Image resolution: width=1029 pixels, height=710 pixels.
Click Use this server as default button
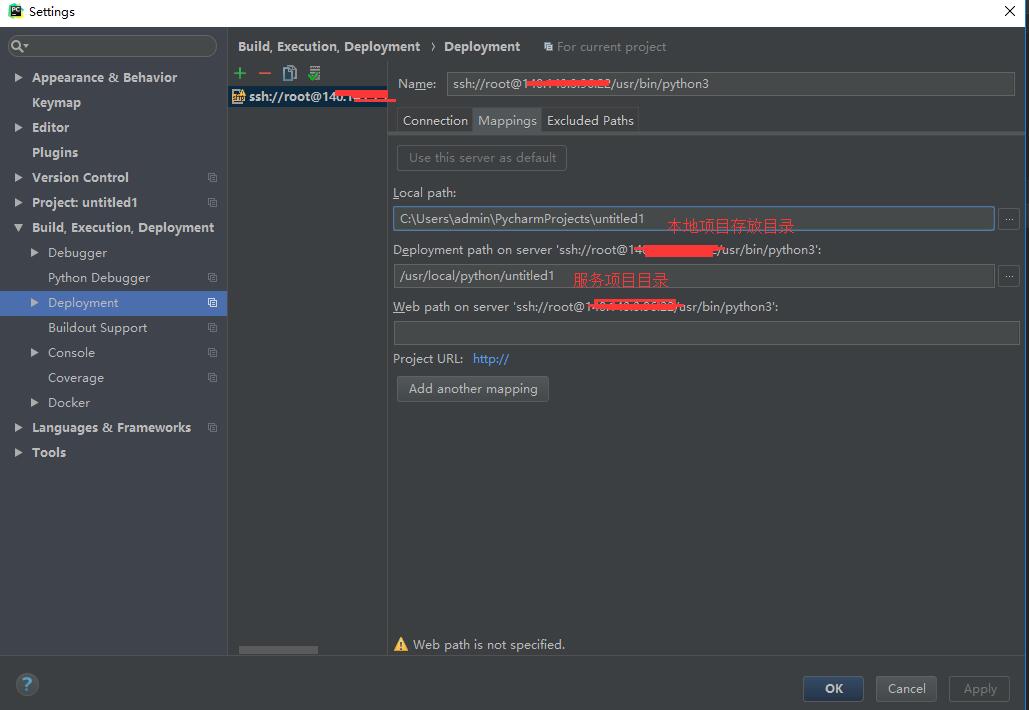click(482, 157)
